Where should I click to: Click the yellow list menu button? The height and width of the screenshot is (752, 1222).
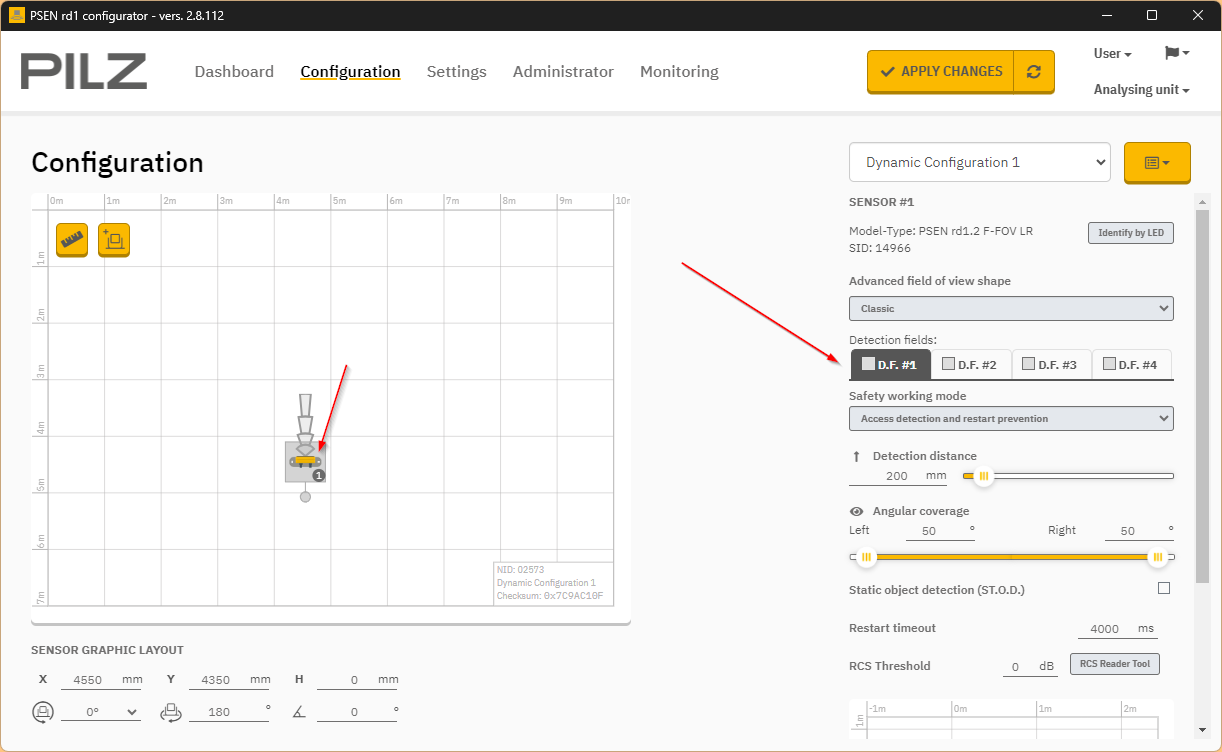1157,162
